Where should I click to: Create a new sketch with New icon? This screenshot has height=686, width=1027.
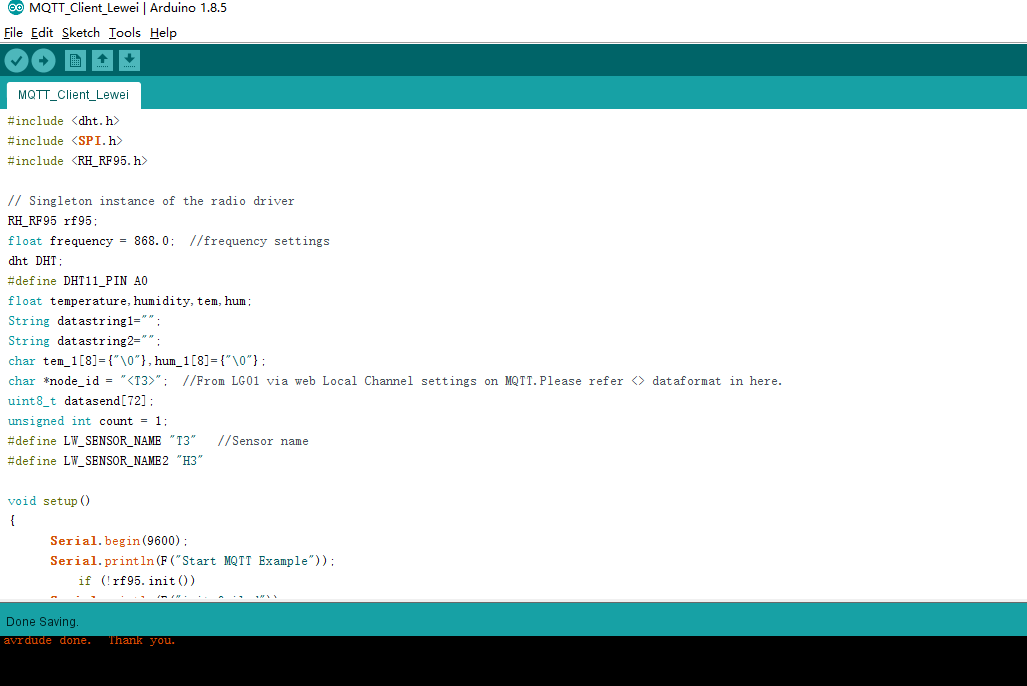pos(75,61)
